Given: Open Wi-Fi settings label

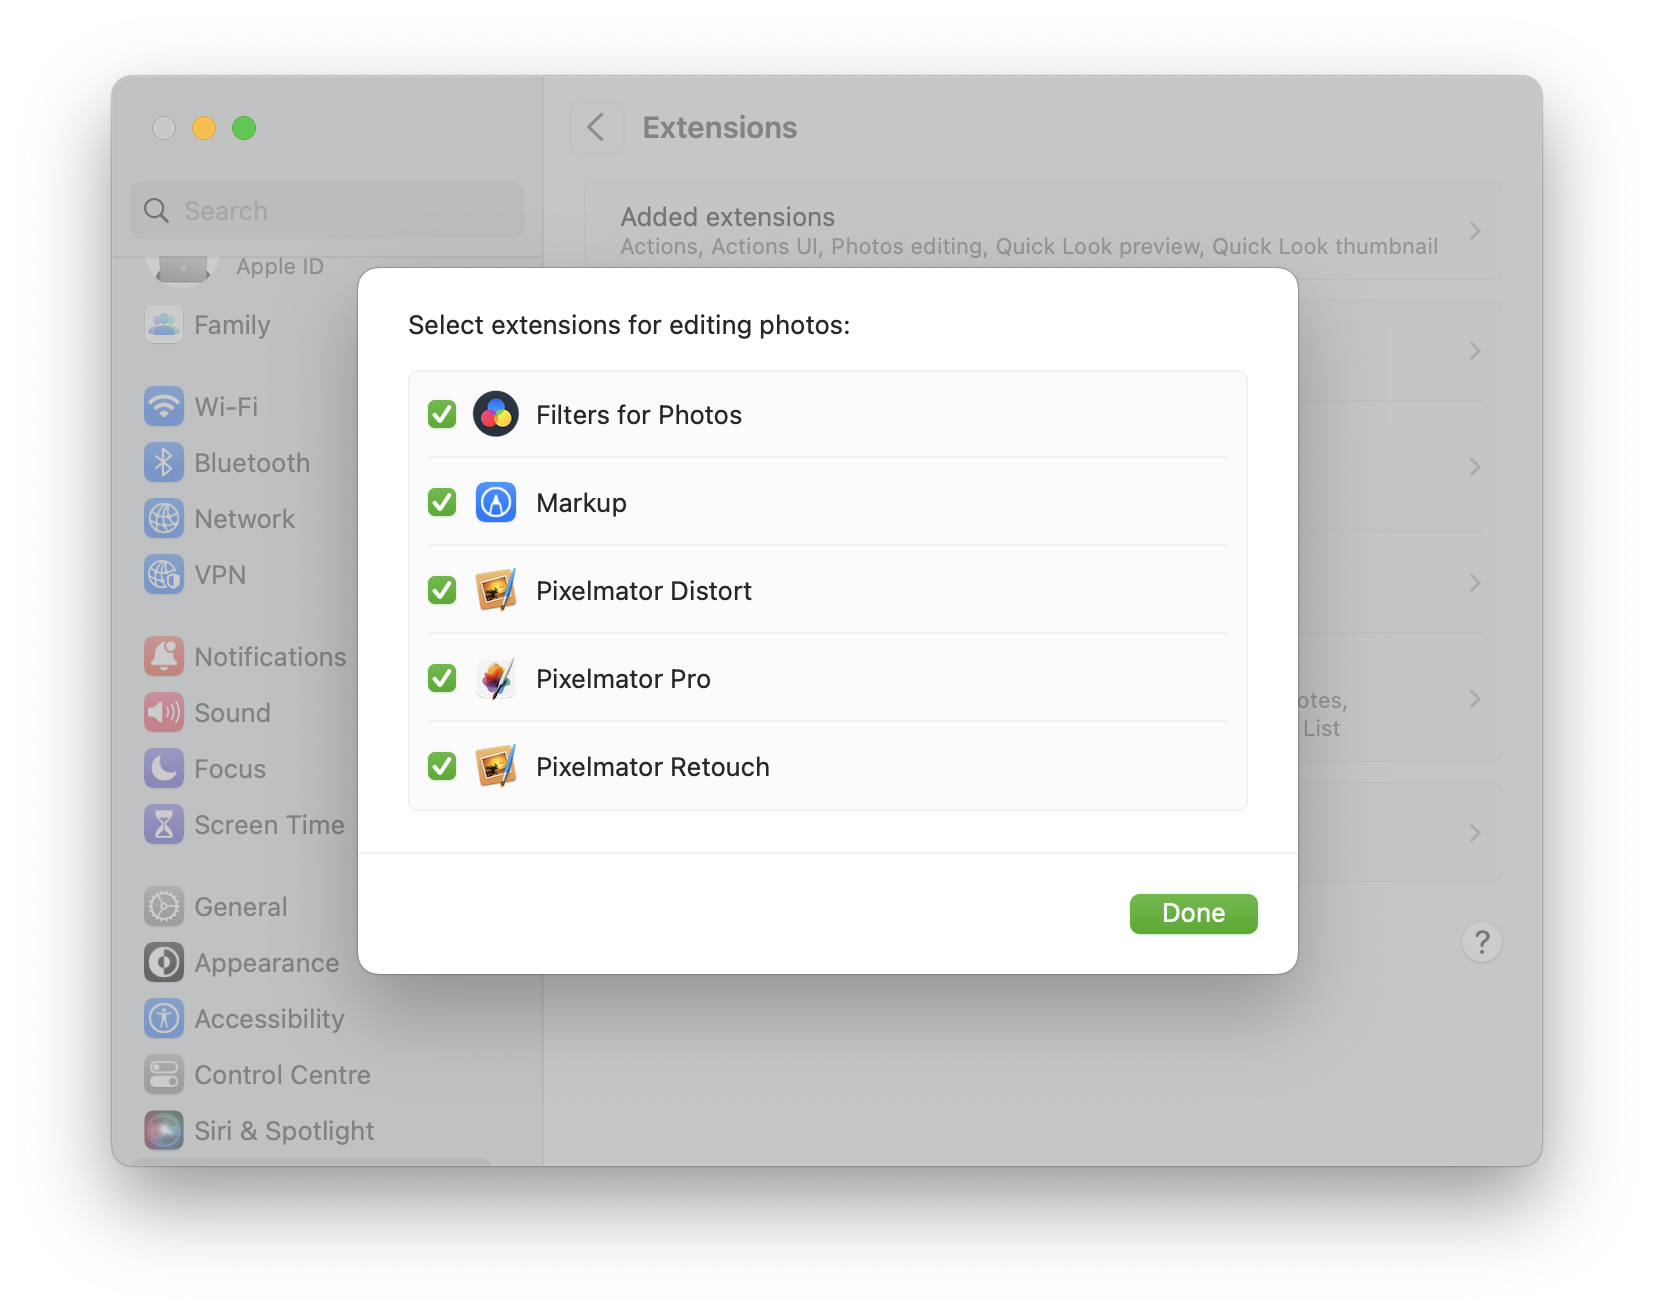Looking at the screenshot, I should tap(226, 407).
